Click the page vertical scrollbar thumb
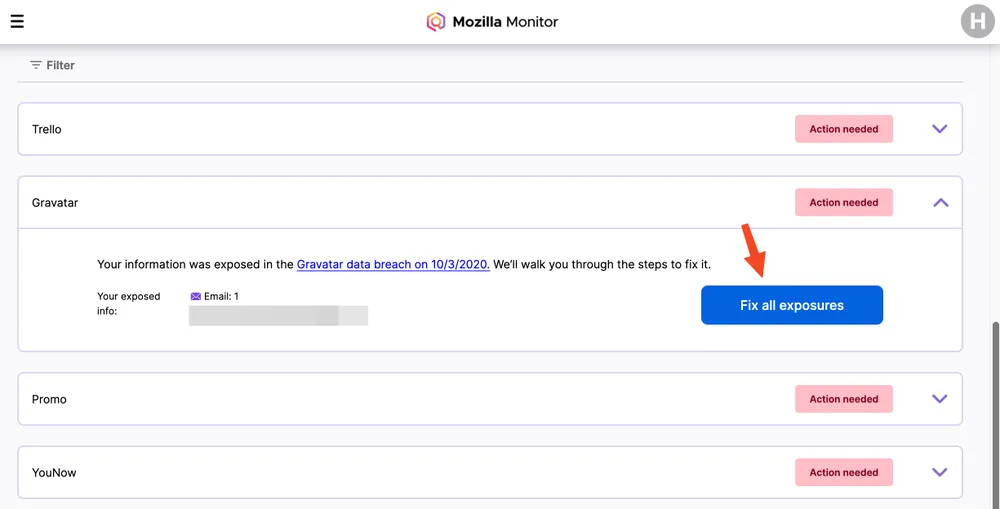Image resolution: width=1000 pixels, height=509 pixels. point(996,414)
